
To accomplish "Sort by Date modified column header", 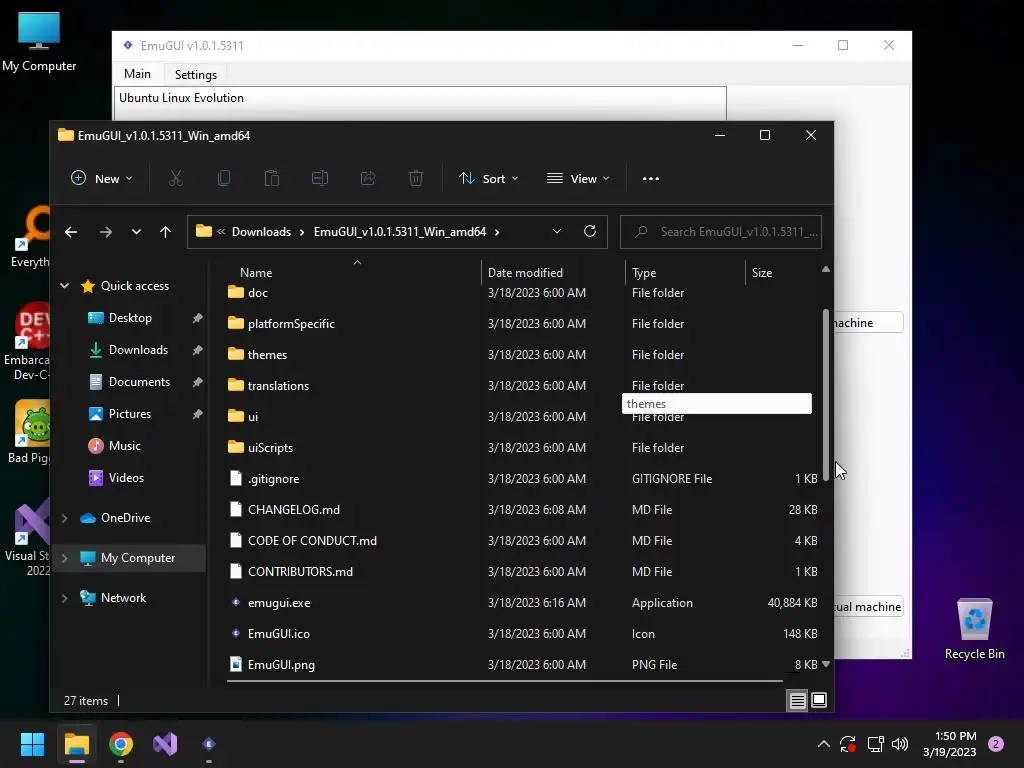I will click(x=554, y=272).
